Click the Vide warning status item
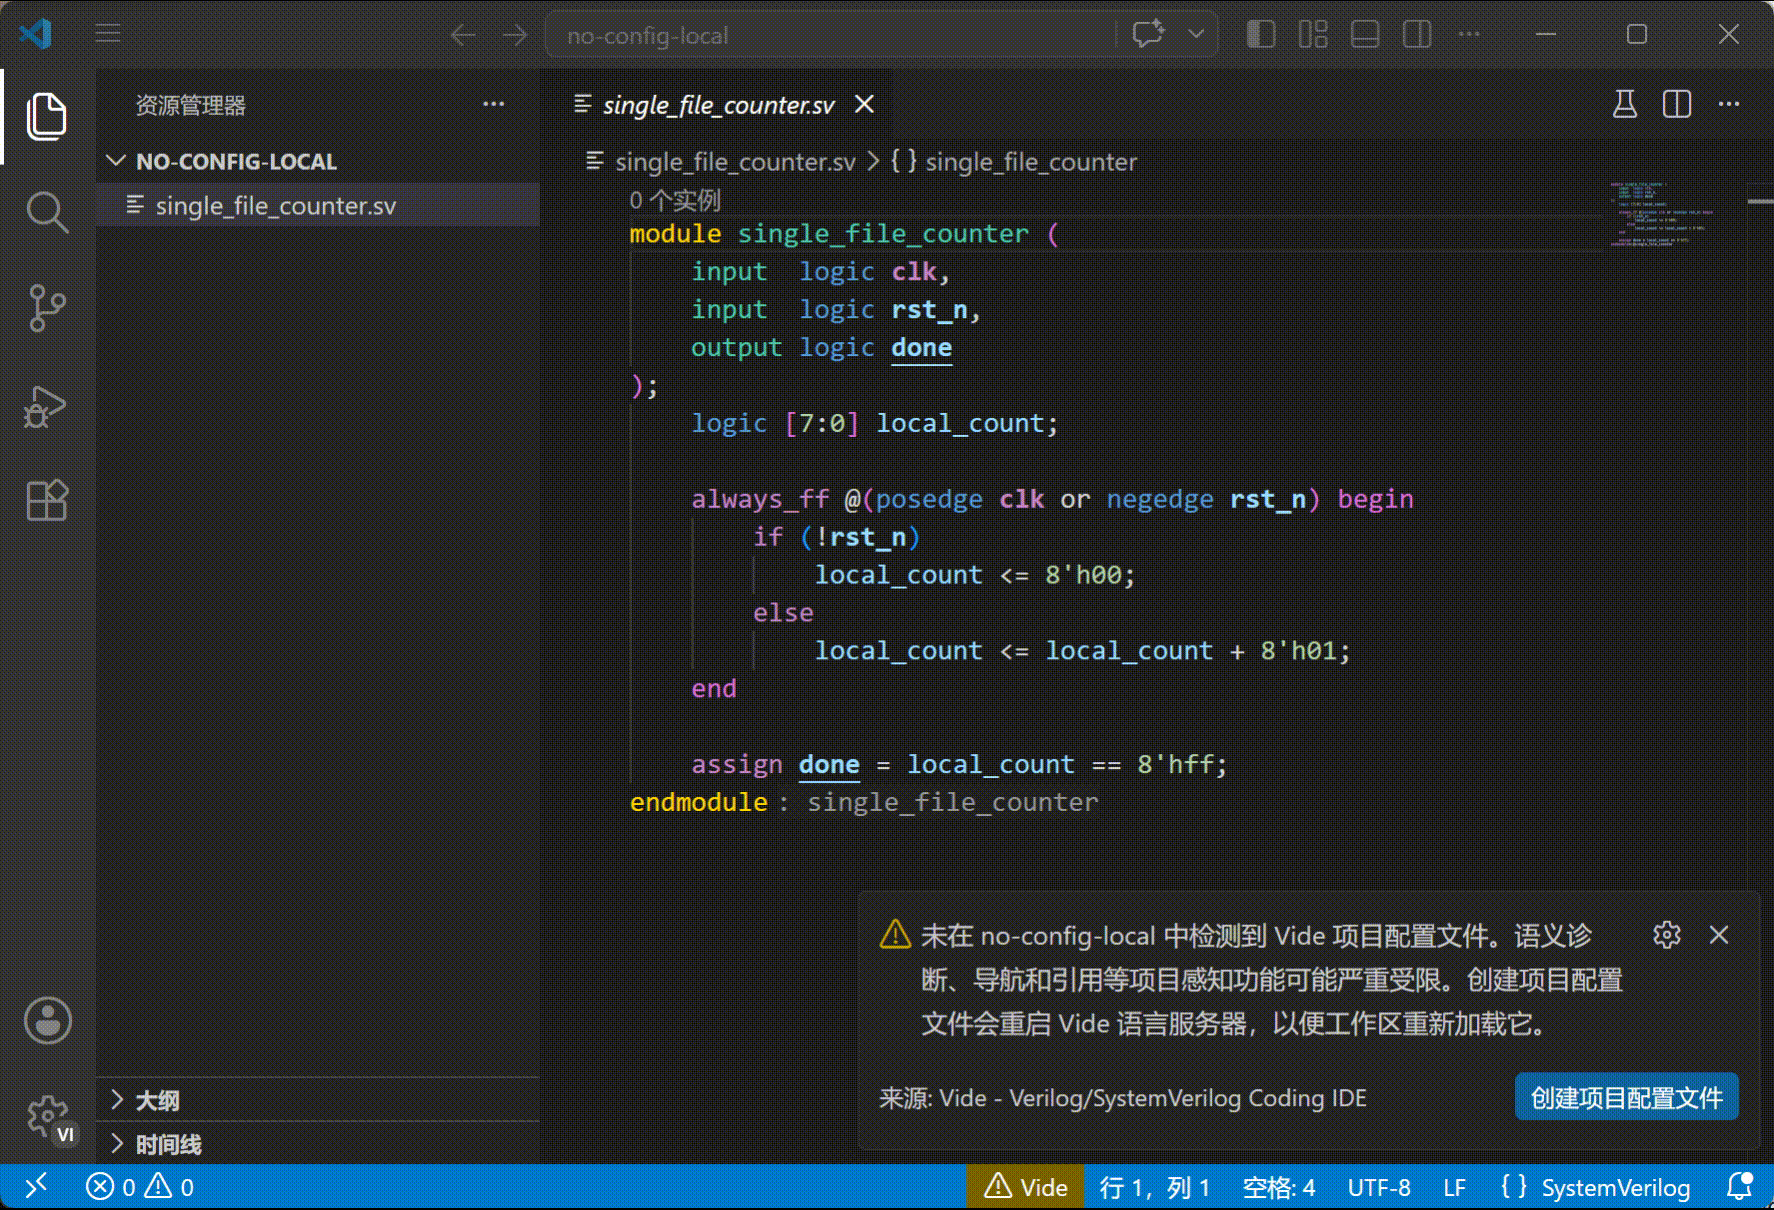The image size is (1774, 1210). tap(1025, 1187)
